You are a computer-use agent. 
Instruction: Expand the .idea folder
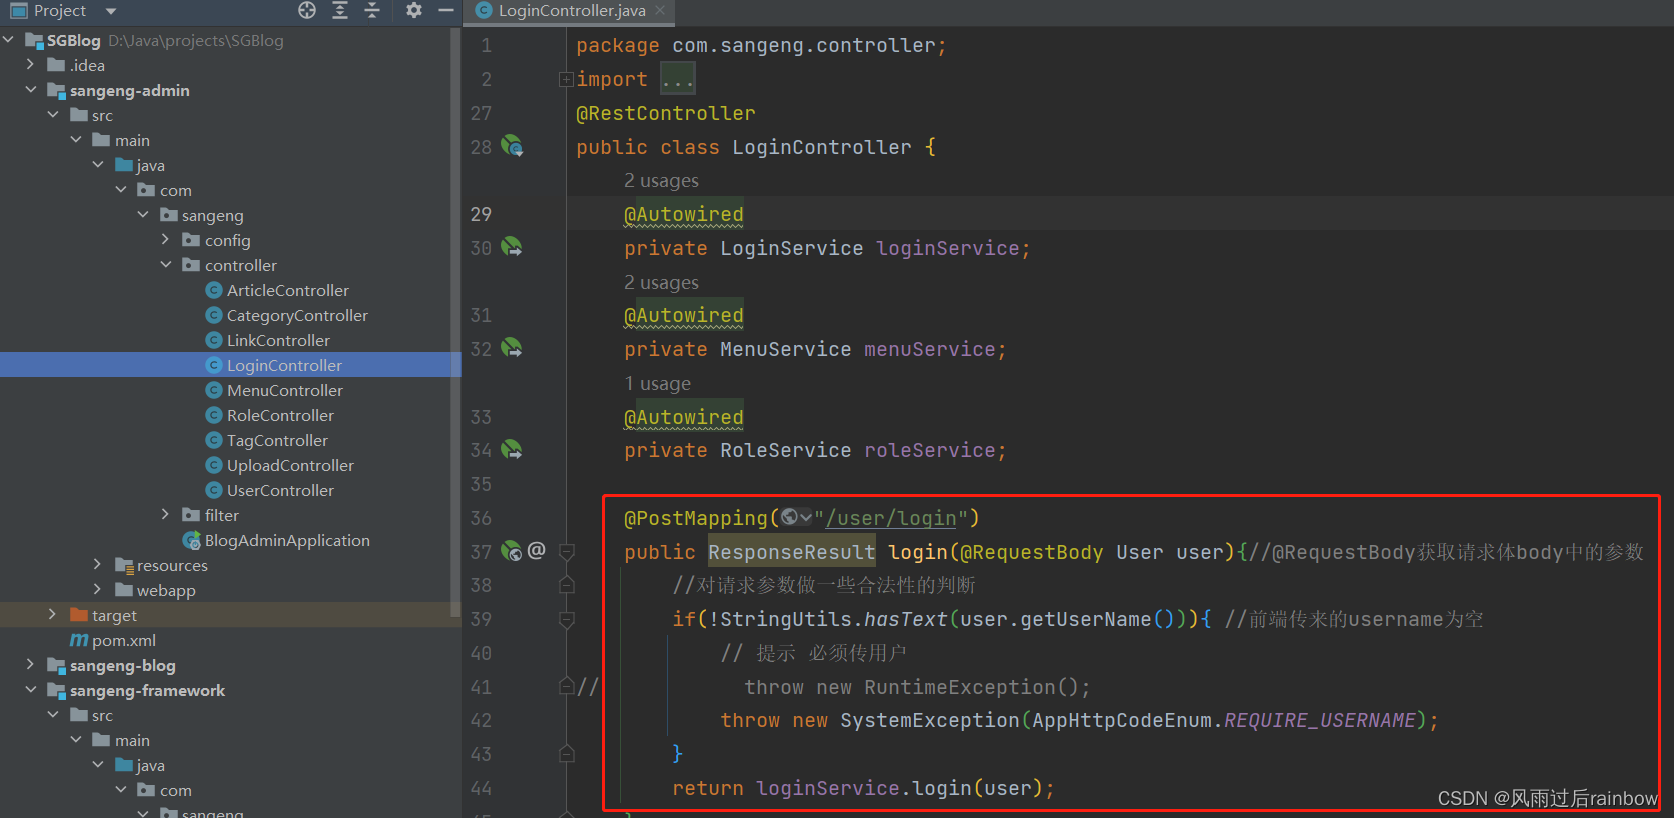coord(30,65)
